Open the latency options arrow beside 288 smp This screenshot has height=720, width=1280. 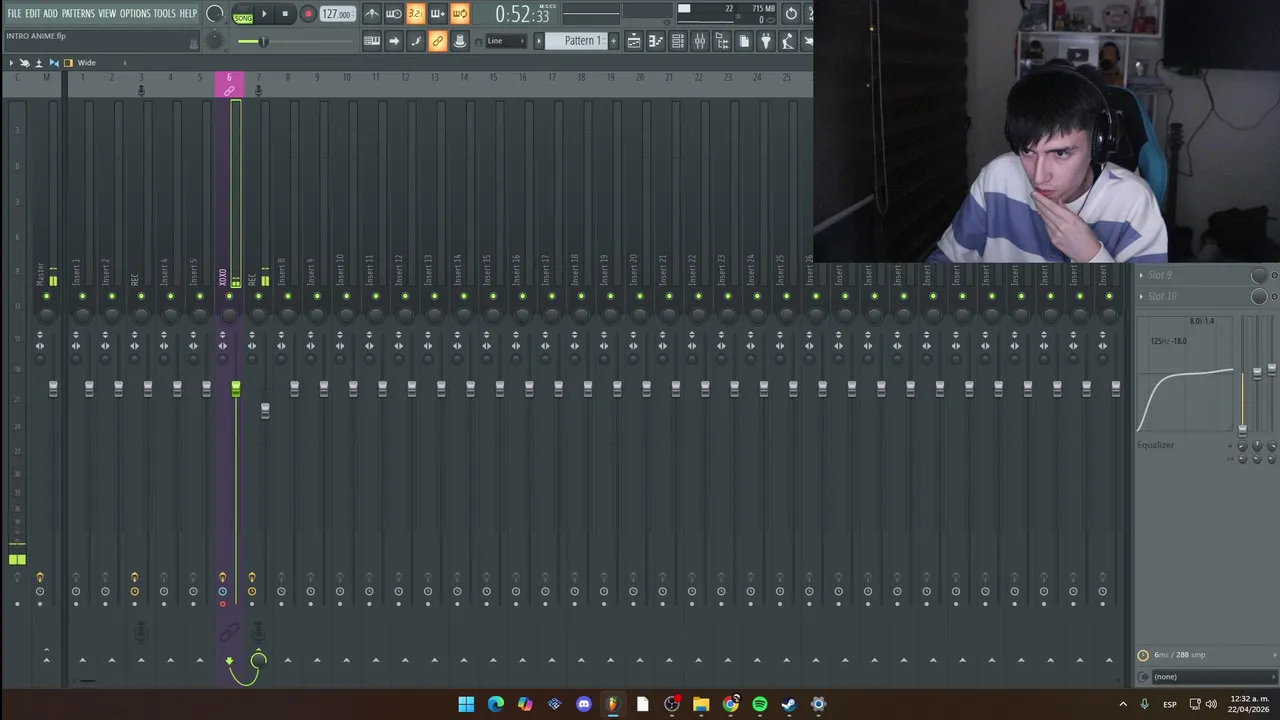tap(1274, 655)
